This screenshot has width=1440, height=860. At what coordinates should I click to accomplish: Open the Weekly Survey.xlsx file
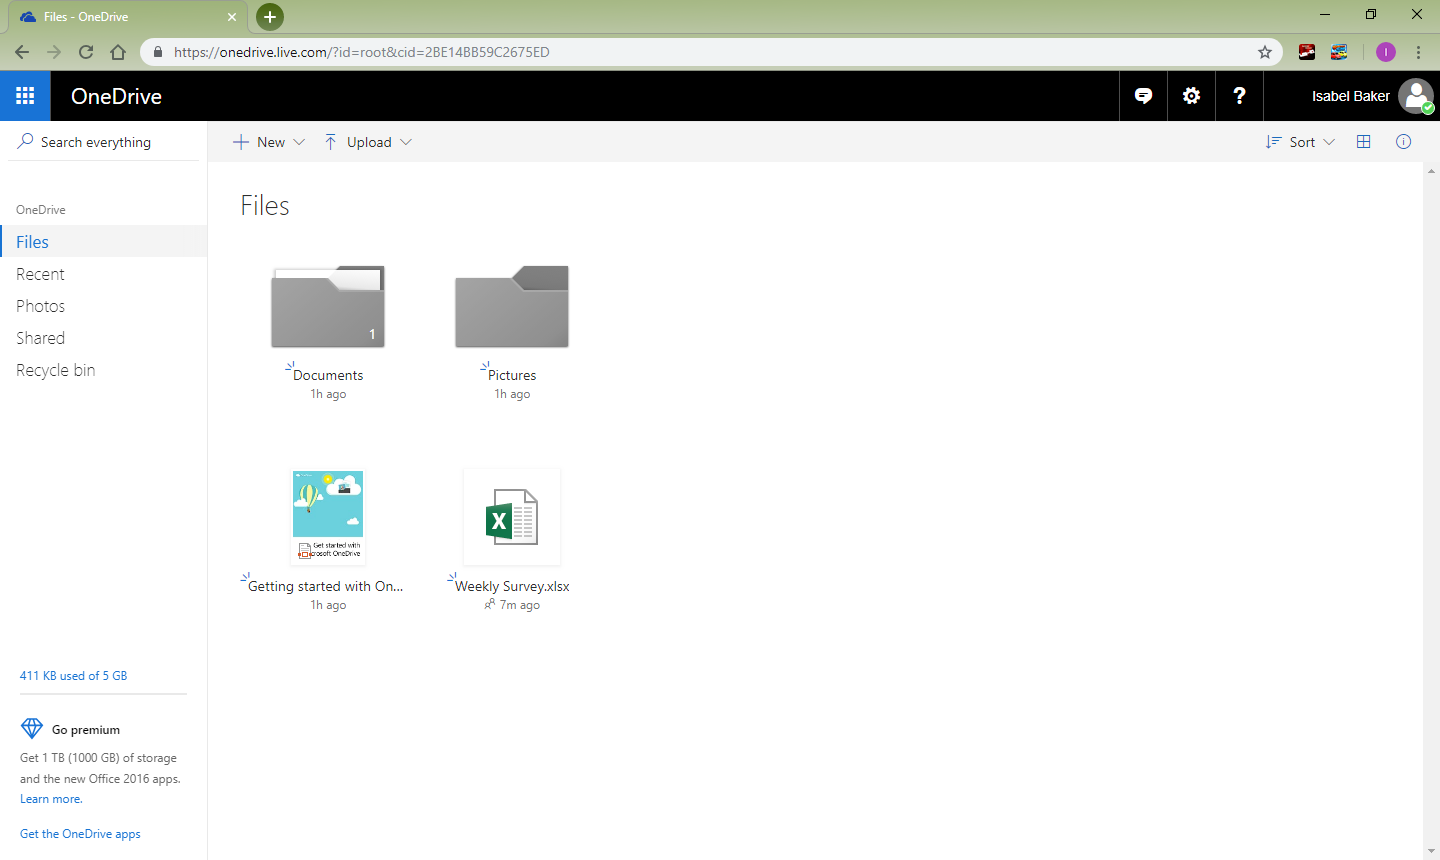512,518
